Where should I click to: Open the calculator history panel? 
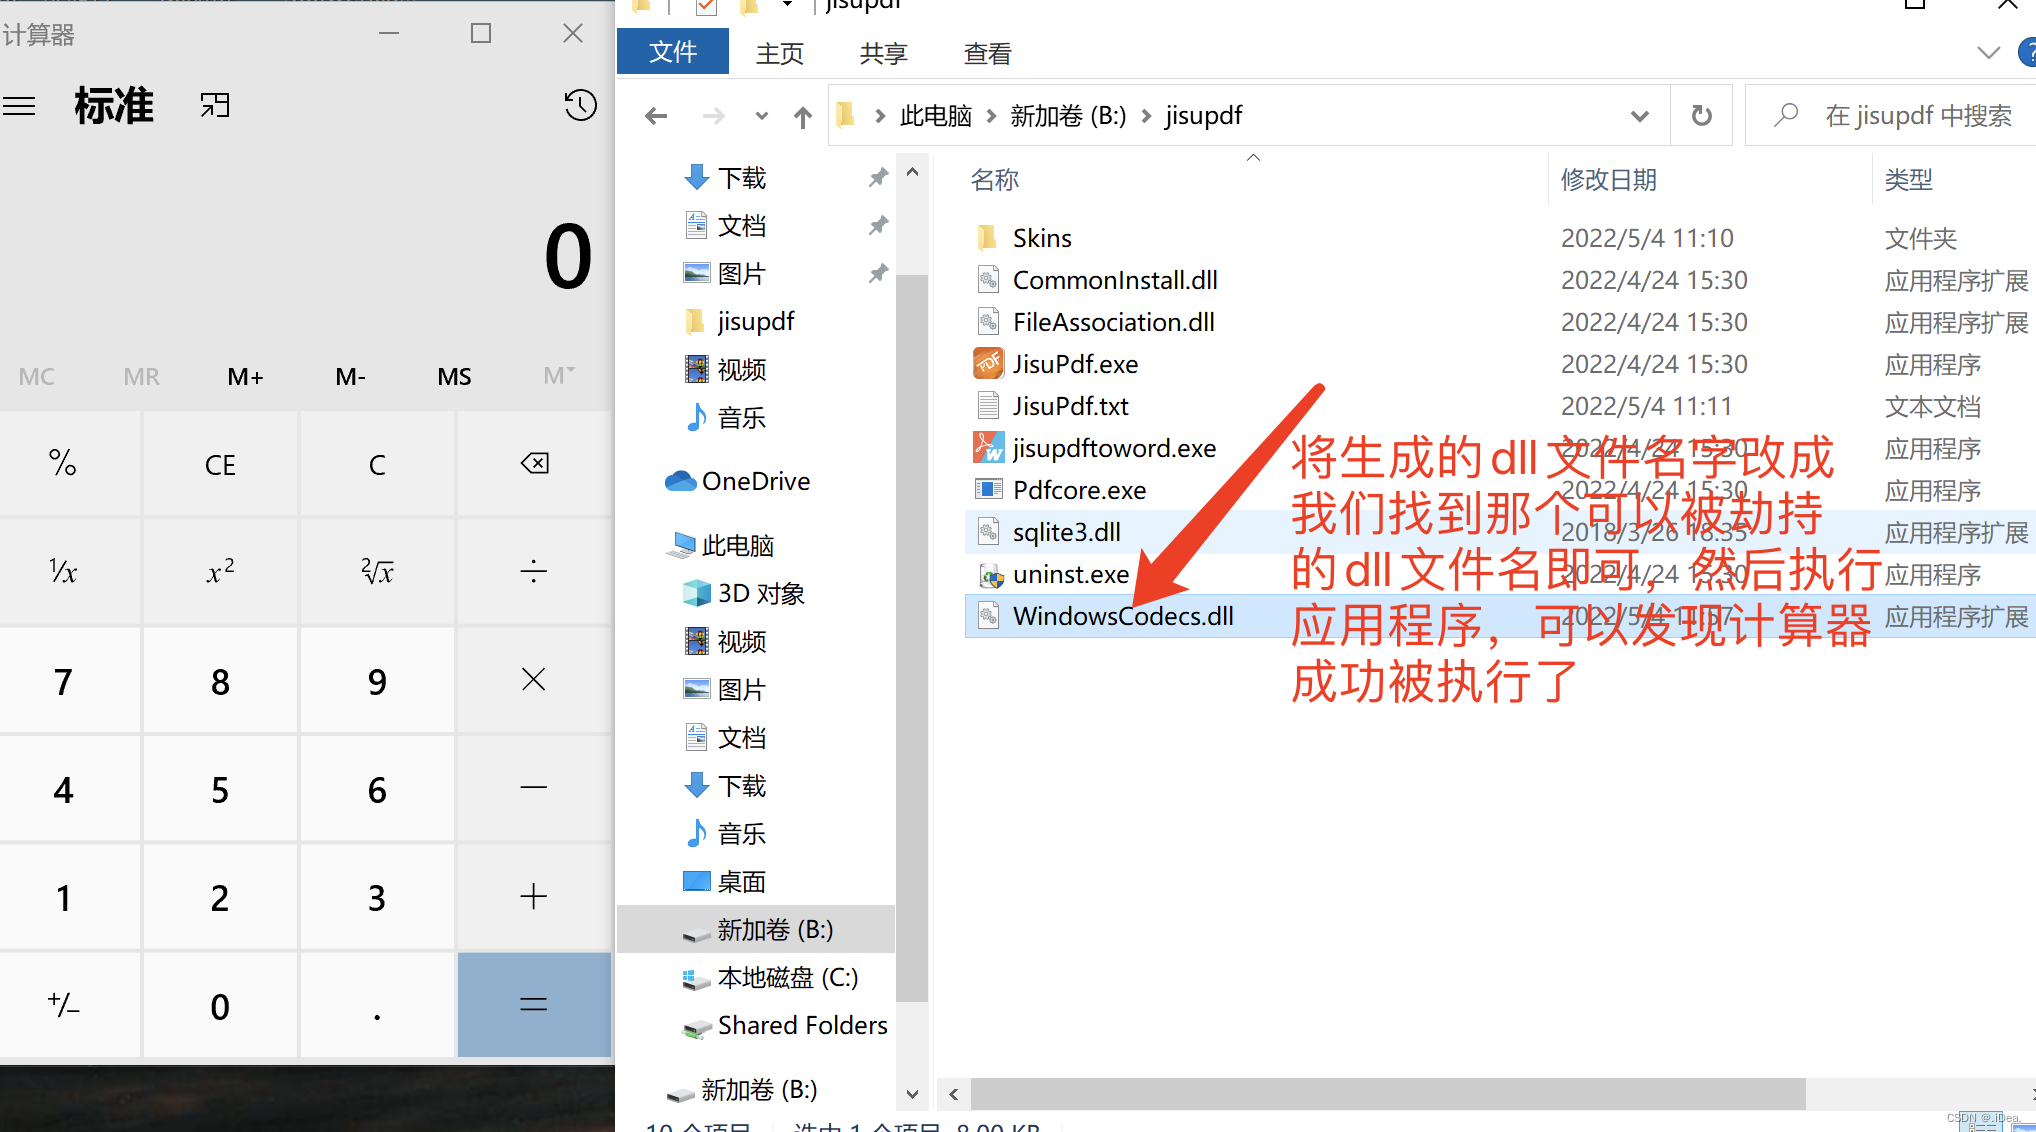580,105
